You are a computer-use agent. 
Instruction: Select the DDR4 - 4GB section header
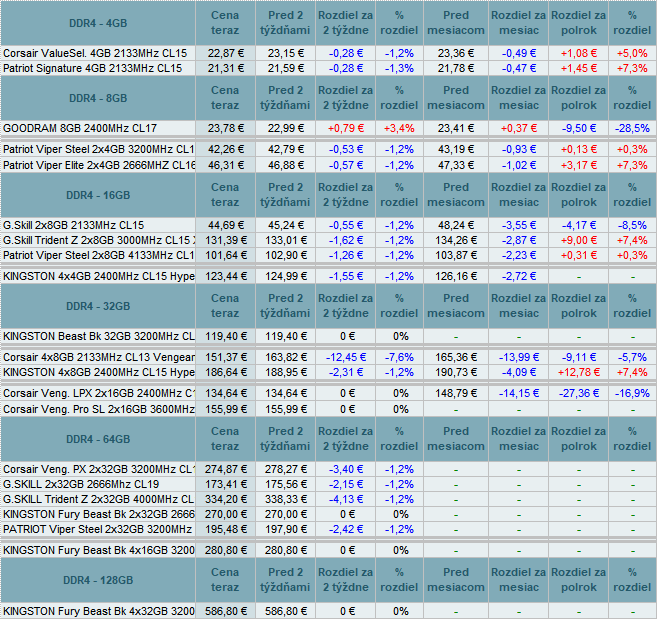pyautogui.click(x=98, y=23)
